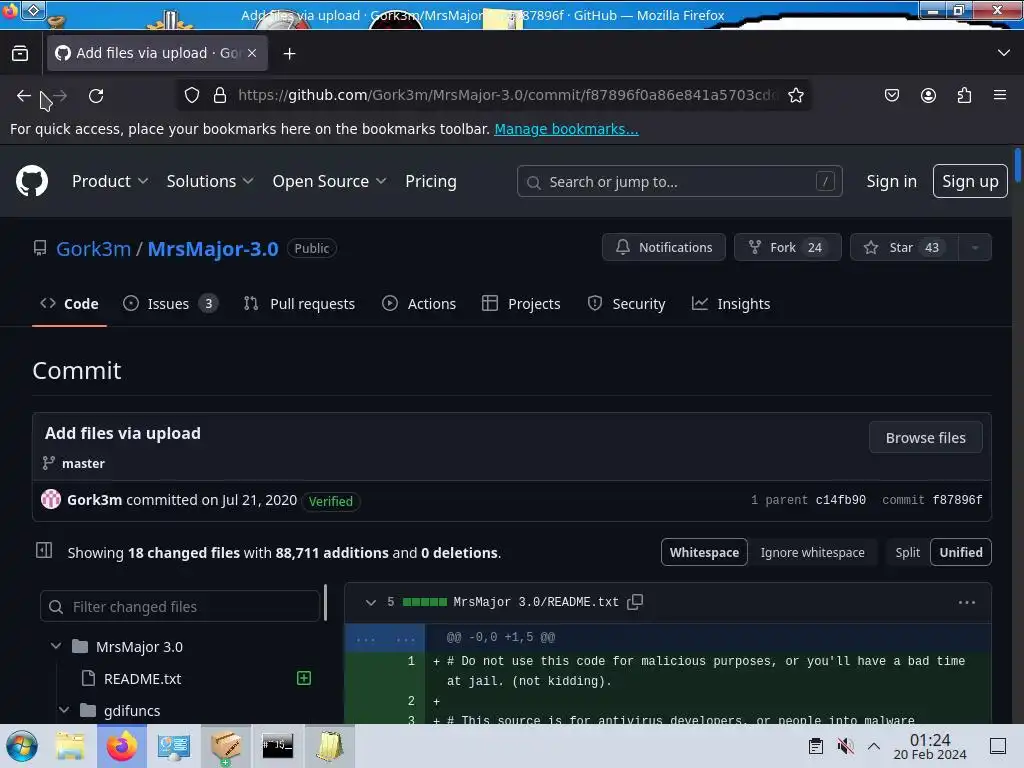Click the Firefox taskbar icon
This screenshot has width=1024, height=768.
coord(122,746)
